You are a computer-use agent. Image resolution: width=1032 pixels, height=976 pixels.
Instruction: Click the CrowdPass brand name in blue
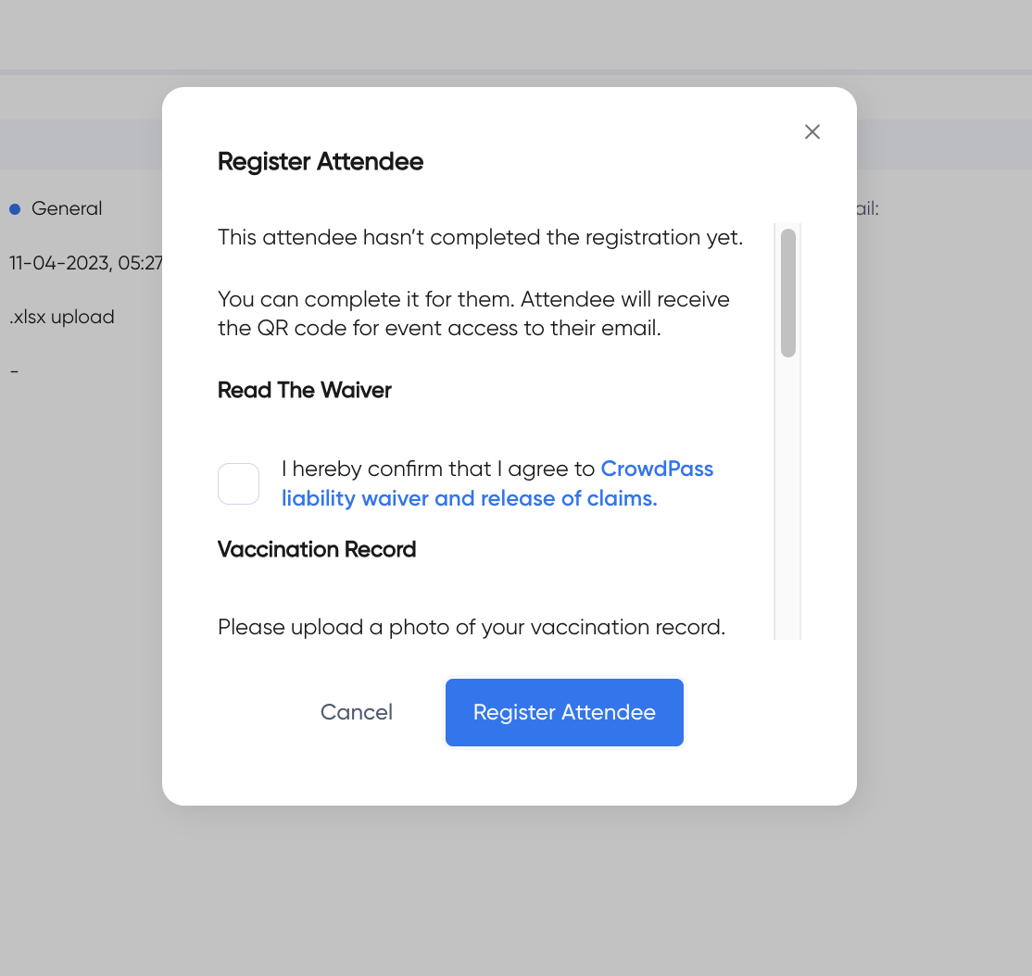[657, 468]
